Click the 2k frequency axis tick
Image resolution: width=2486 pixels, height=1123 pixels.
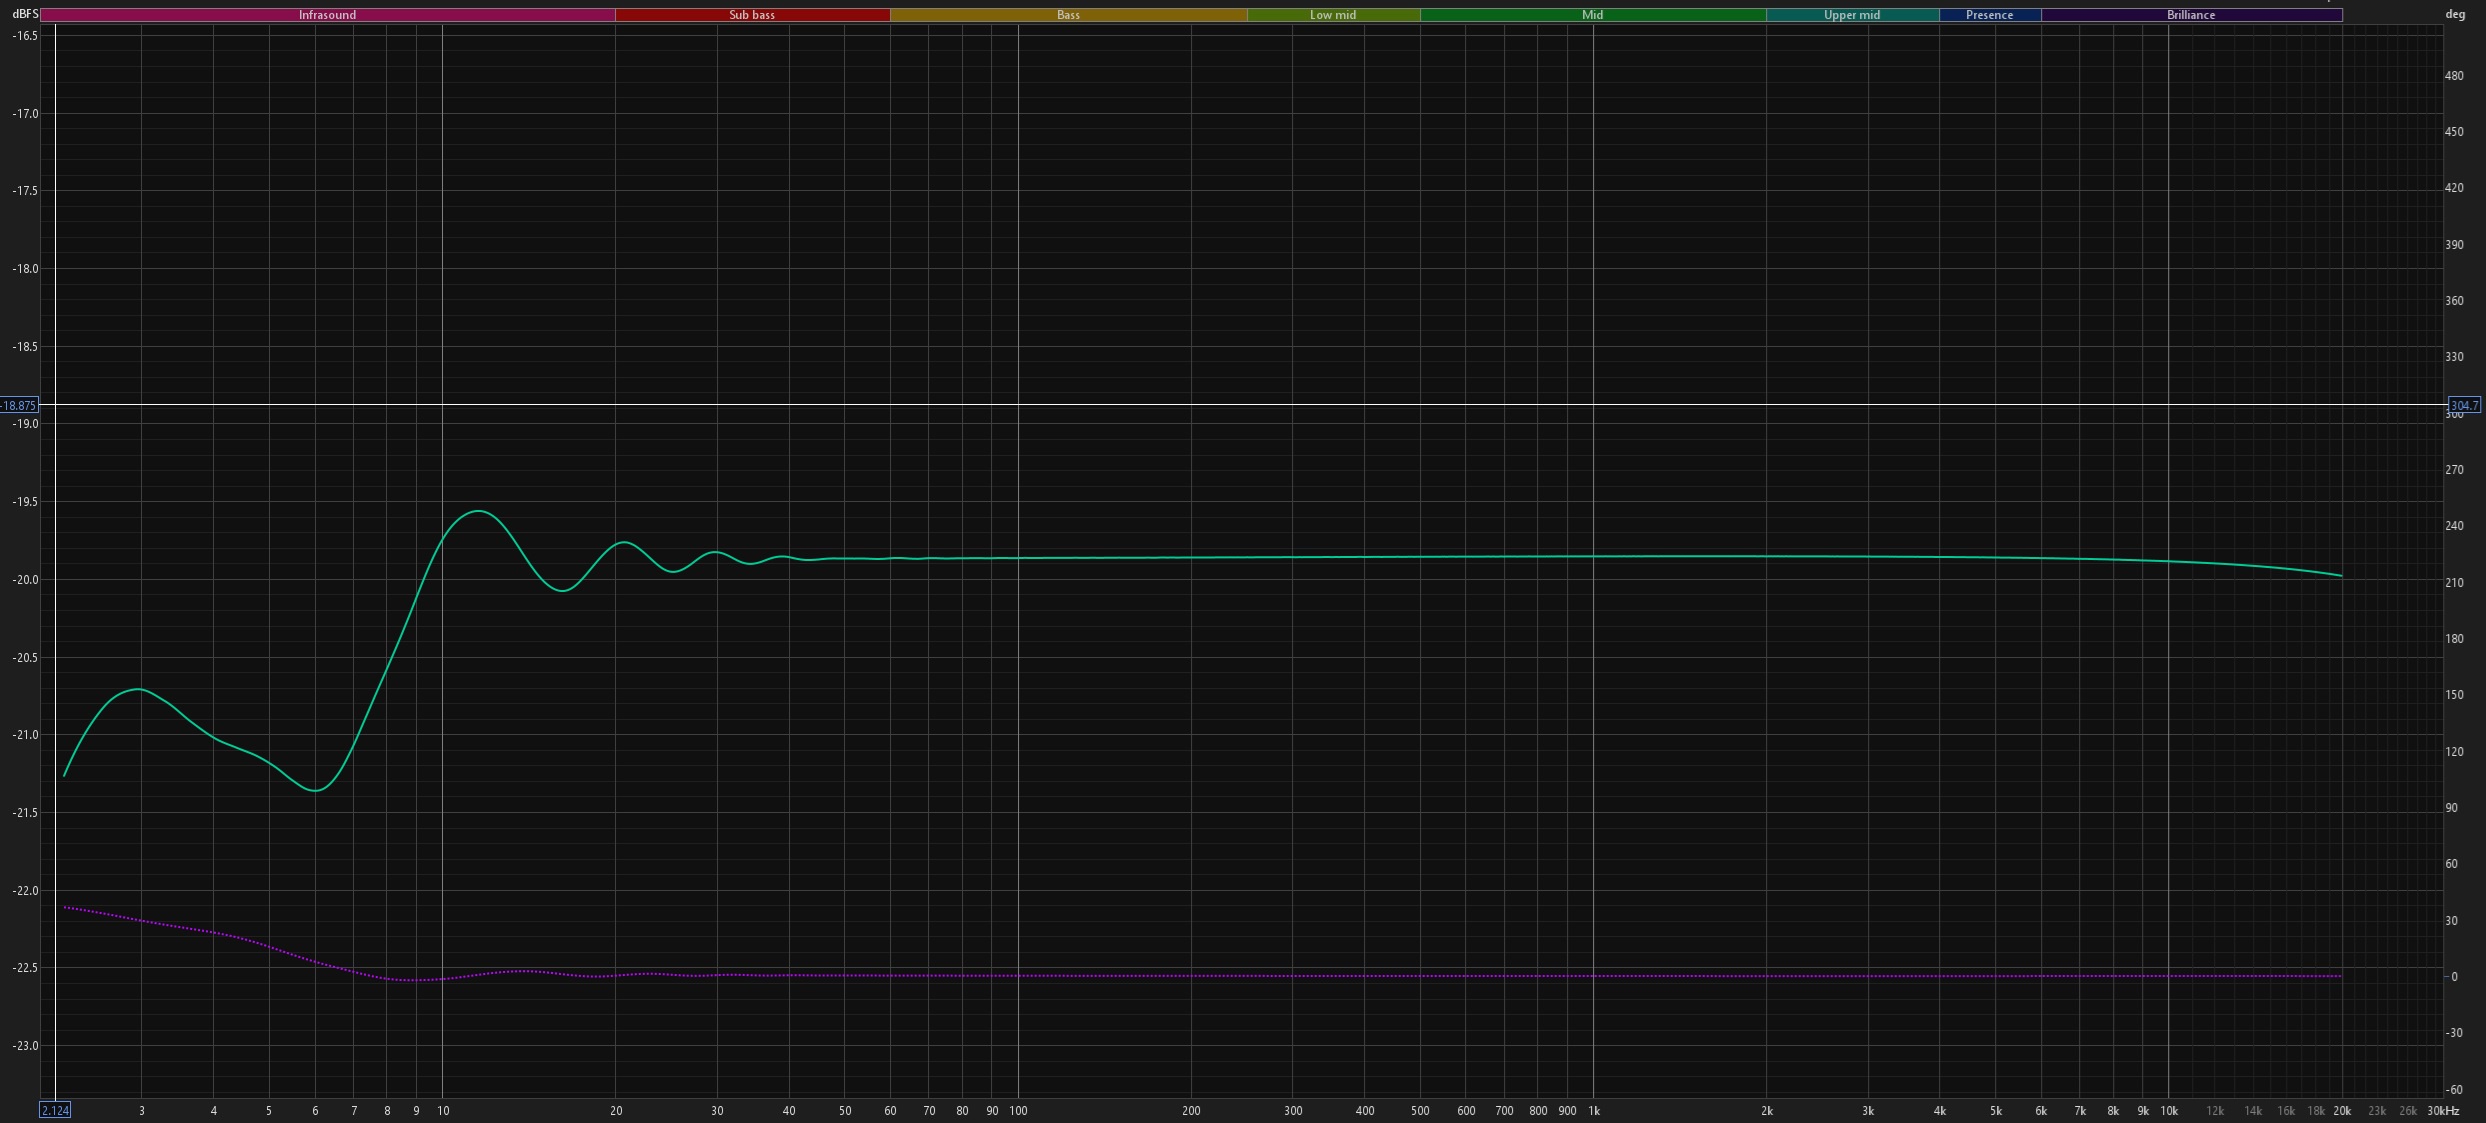tap(1767, 1111)
